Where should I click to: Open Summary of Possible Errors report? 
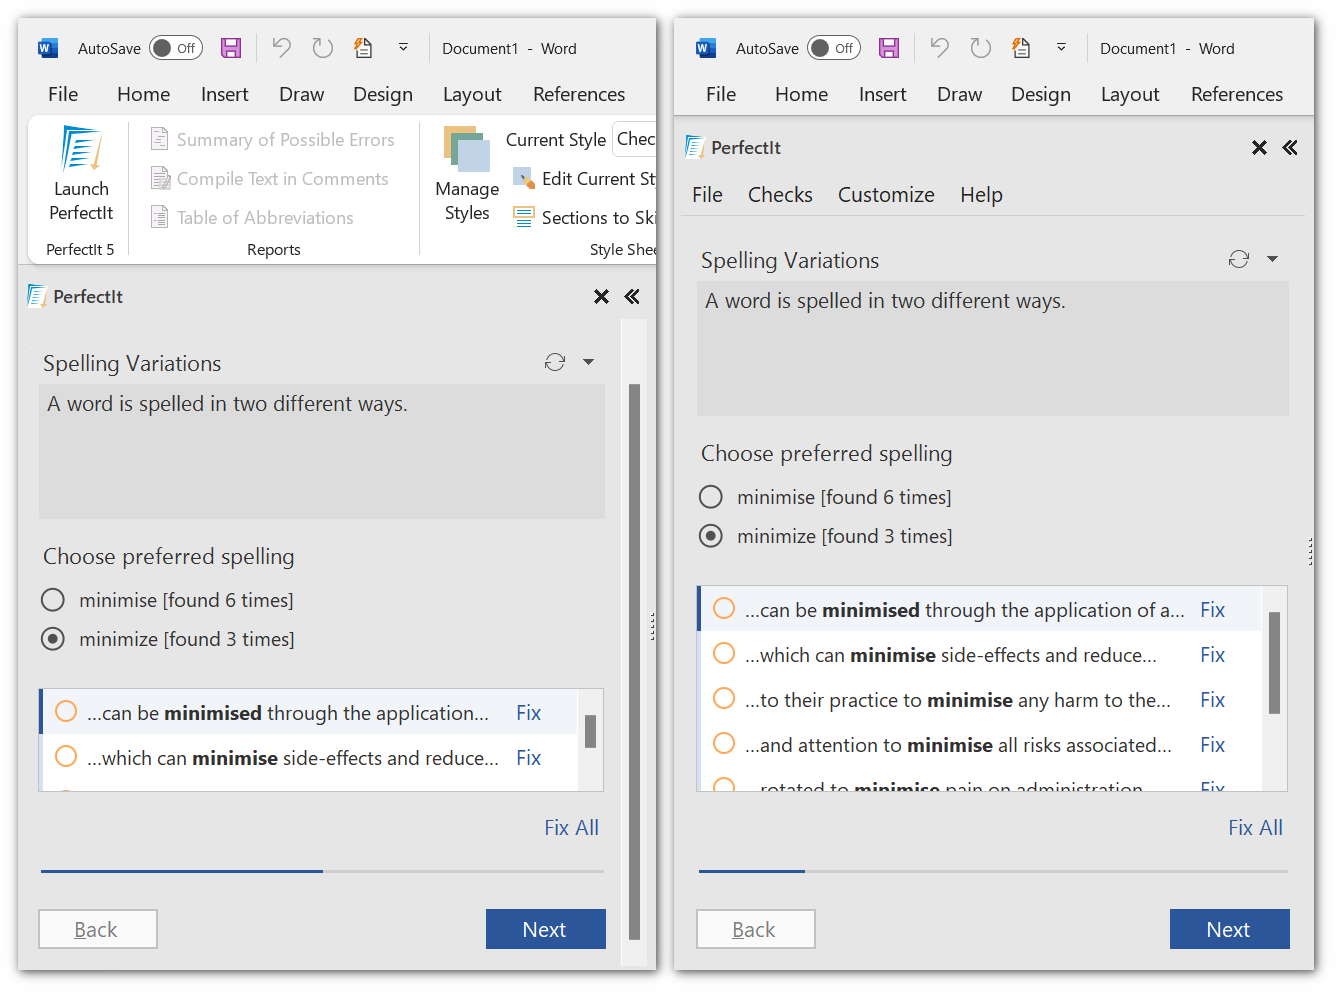pos(272,140)
